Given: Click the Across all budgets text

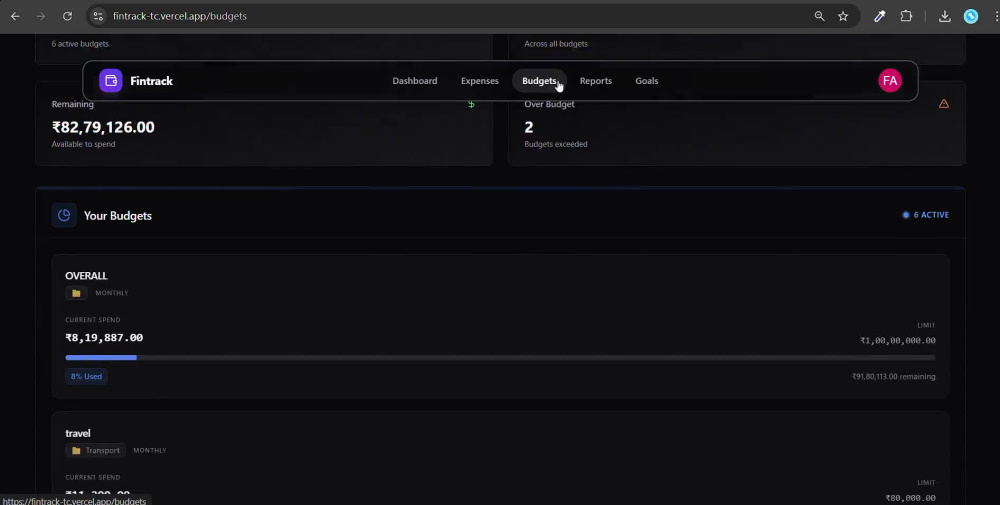Looking at the screenshot, I should (556, 44).
